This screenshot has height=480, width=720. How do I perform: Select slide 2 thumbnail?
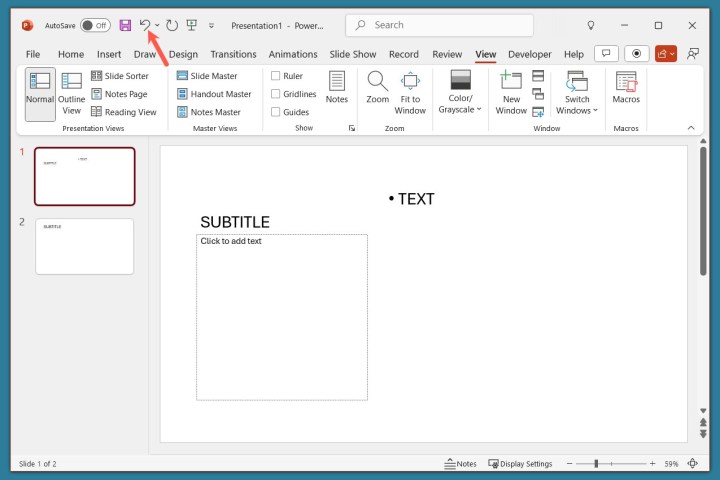(84, 247)
